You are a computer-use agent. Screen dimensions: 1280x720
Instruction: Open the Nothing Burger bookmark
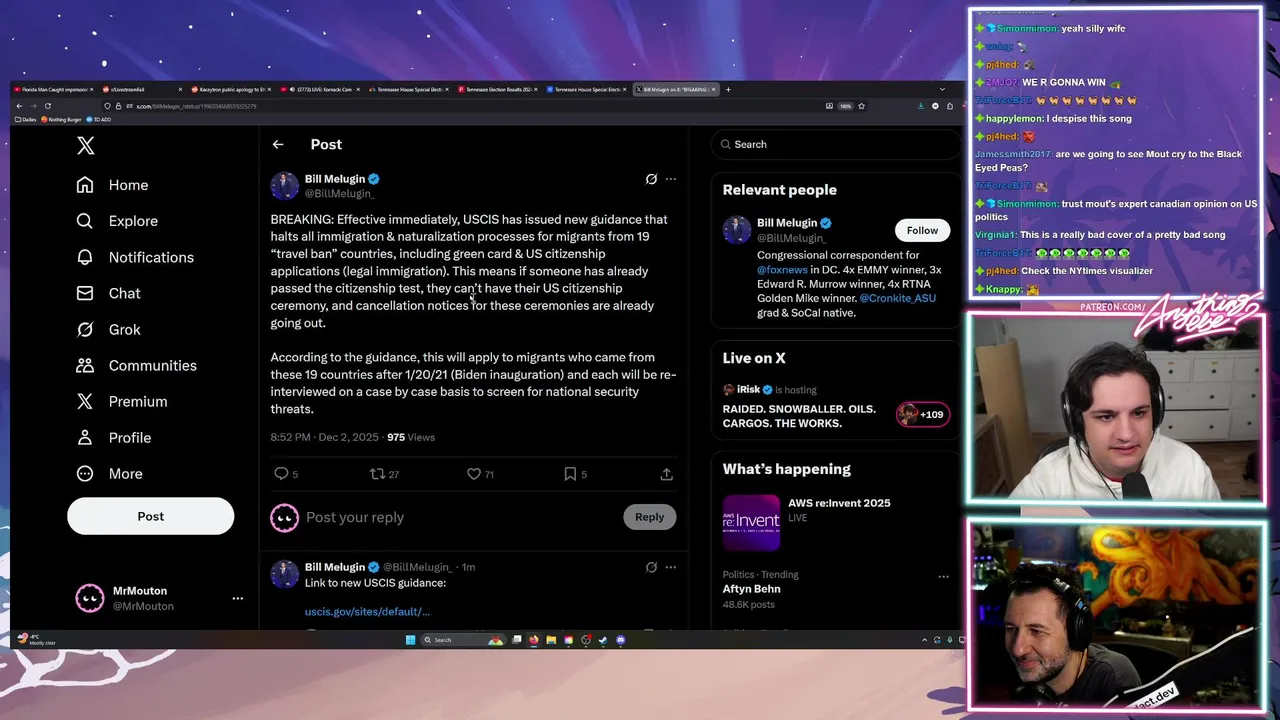62,119
